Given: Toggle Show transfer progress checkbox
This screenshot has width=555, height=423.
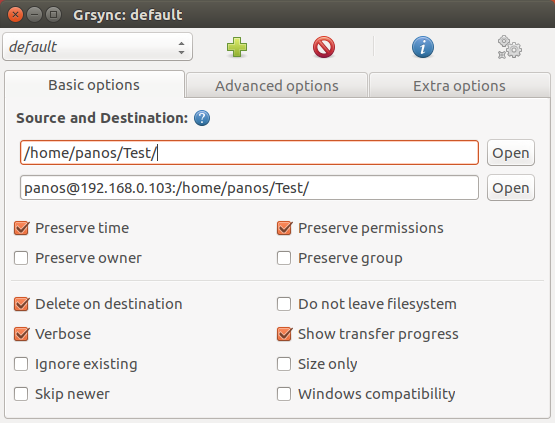Looking at the screenshot, I should tap(284, 334).
